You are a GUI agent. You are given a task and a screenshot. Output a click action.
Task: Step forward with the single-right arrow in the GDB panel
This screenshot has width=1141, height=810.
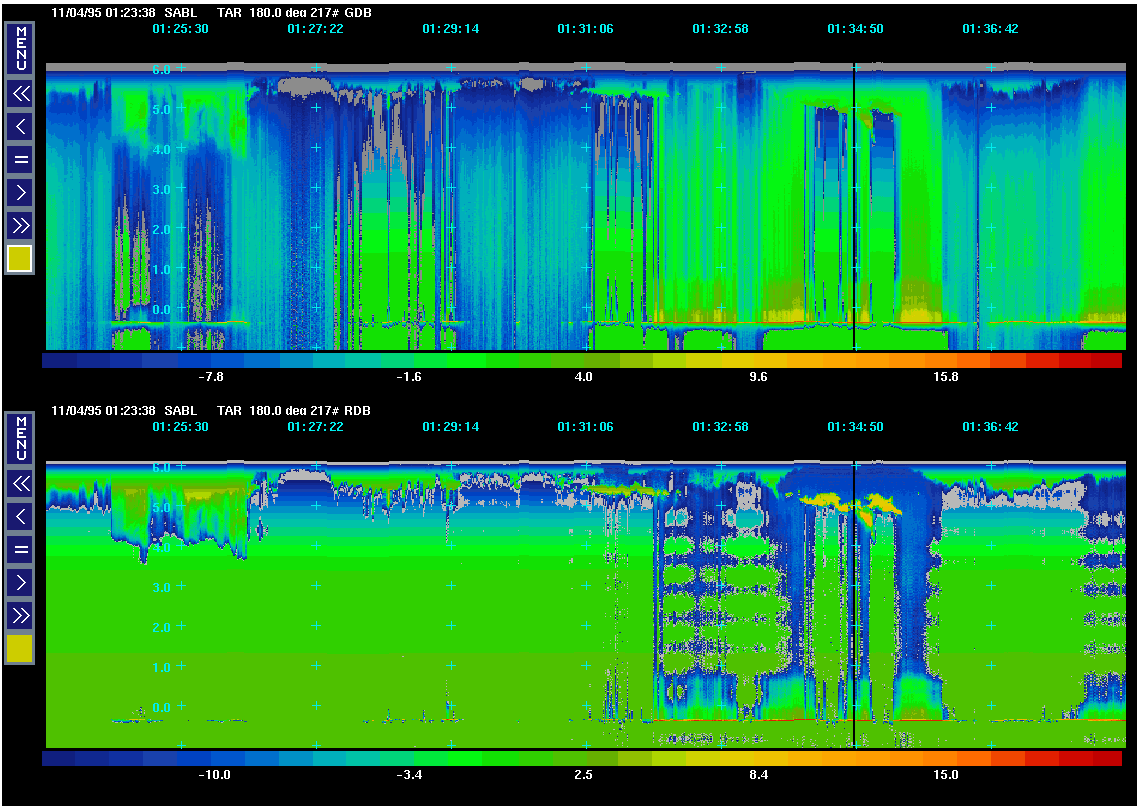[x=20, y=191]
